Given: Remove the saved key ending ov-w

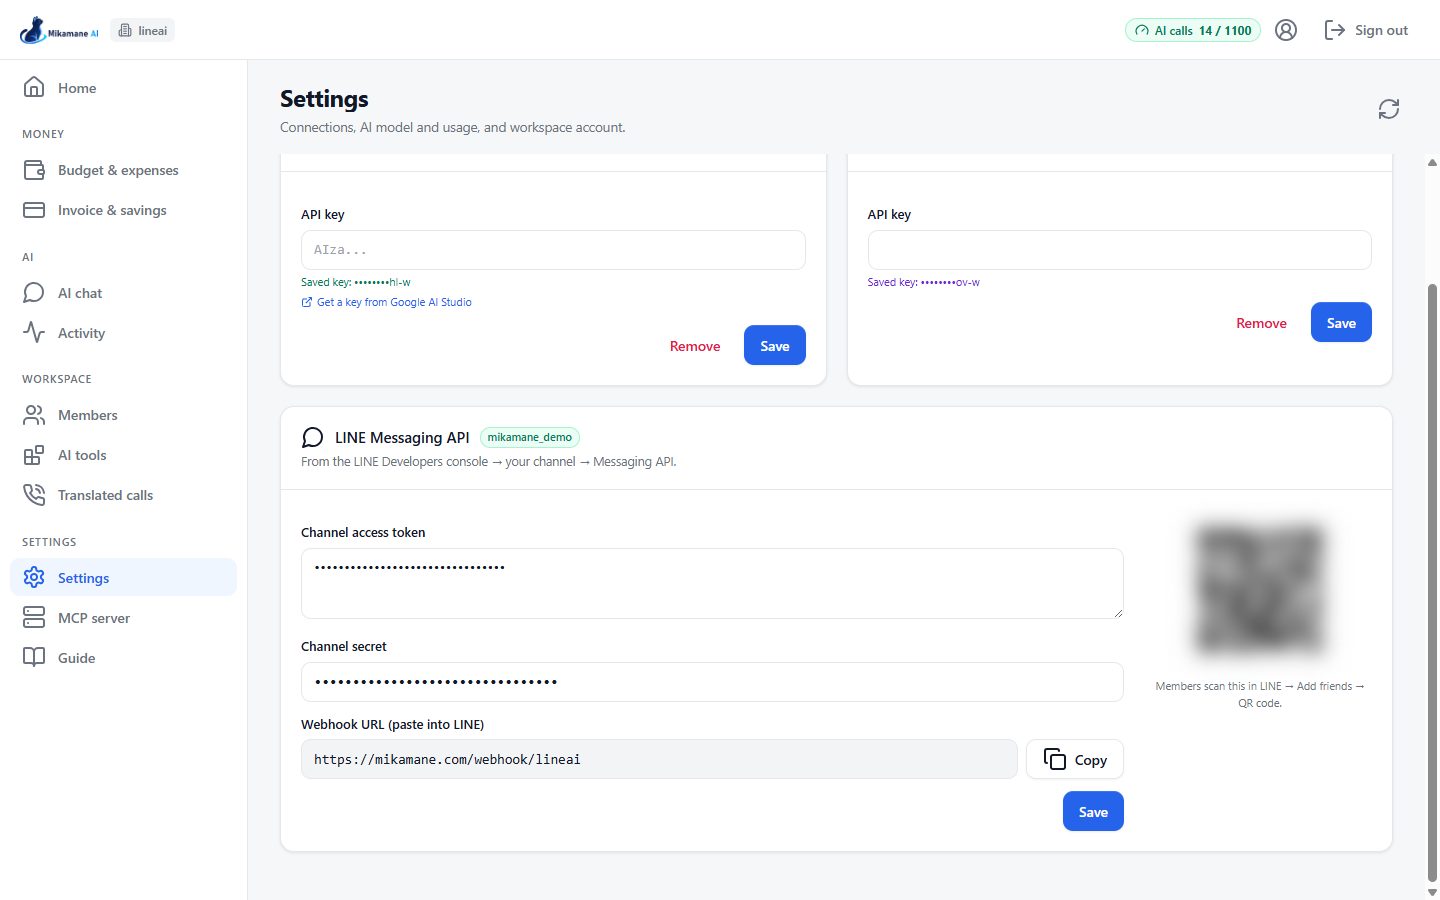Looking at the screenshot, I should coord(1261,323).
